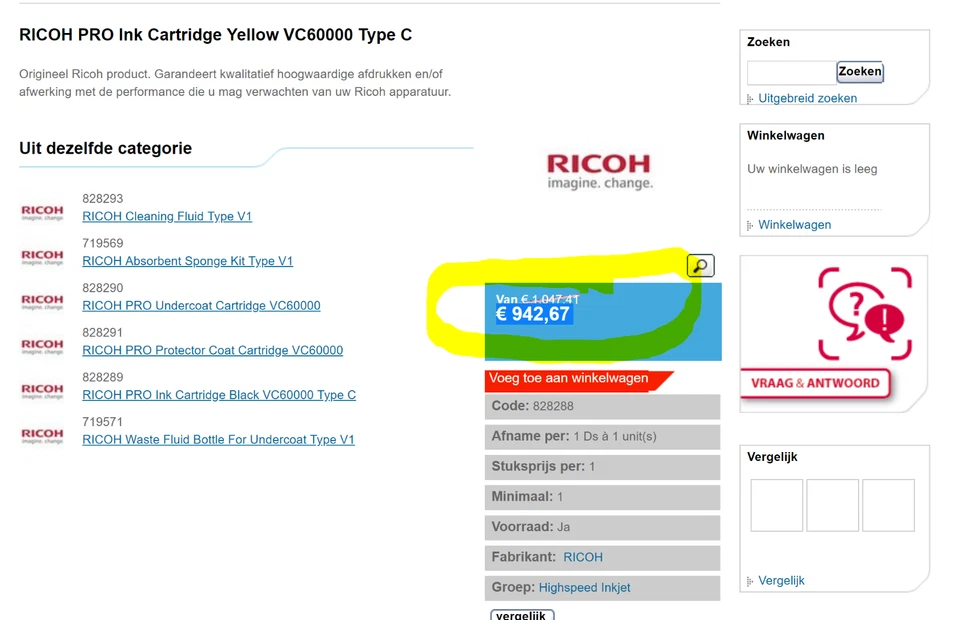960x620 pixels.
Task: Open the Winkelwagen page
Action: pyautogui.click(x=793, y=225)
